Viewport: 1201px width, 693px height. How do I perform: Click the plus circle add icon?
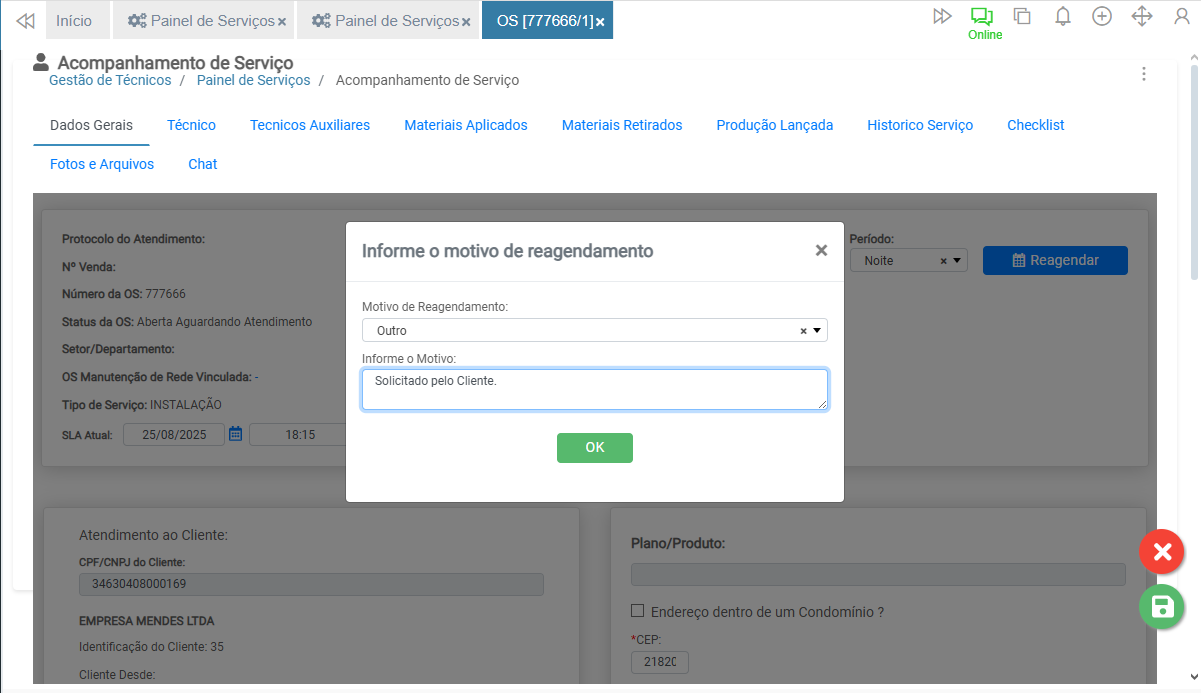1102,16
